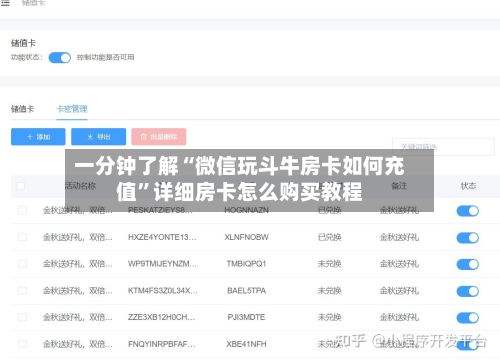Click card code ZZE3XB12H0CH...

click(162, 317)
